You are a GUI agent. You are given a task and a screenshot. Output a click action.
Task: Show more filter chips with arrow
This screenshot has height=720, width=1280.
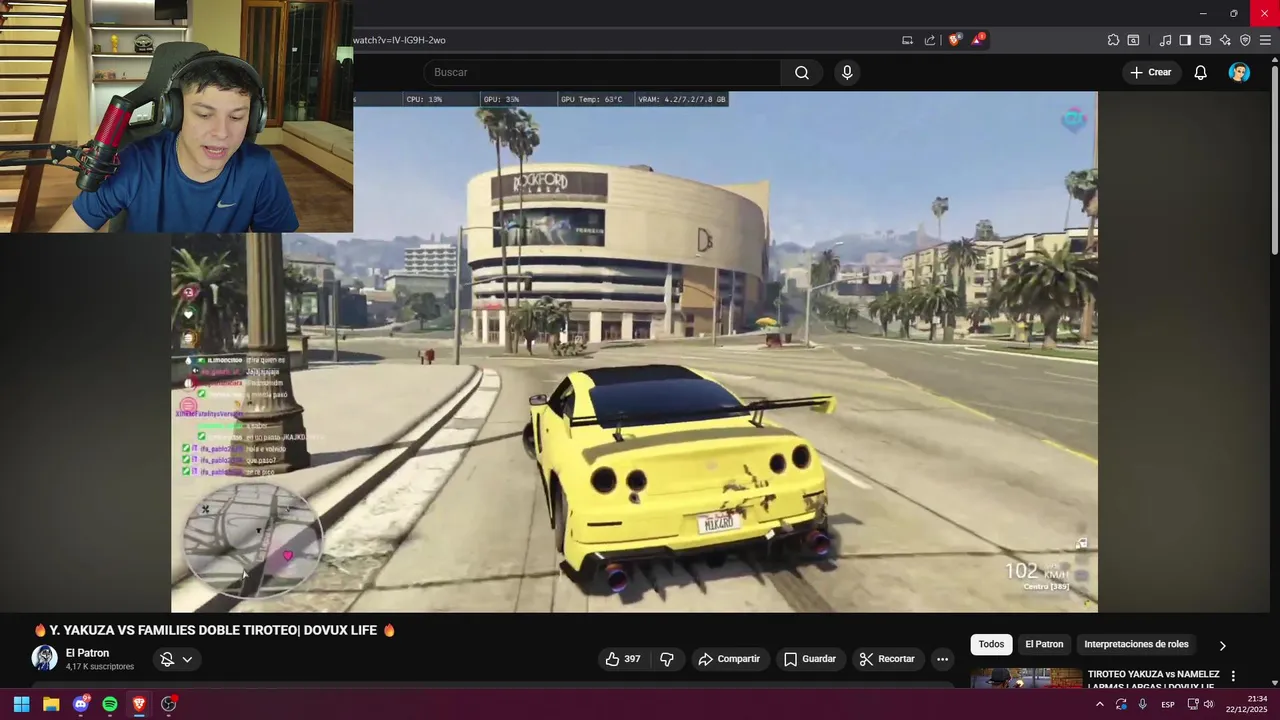1222,645
